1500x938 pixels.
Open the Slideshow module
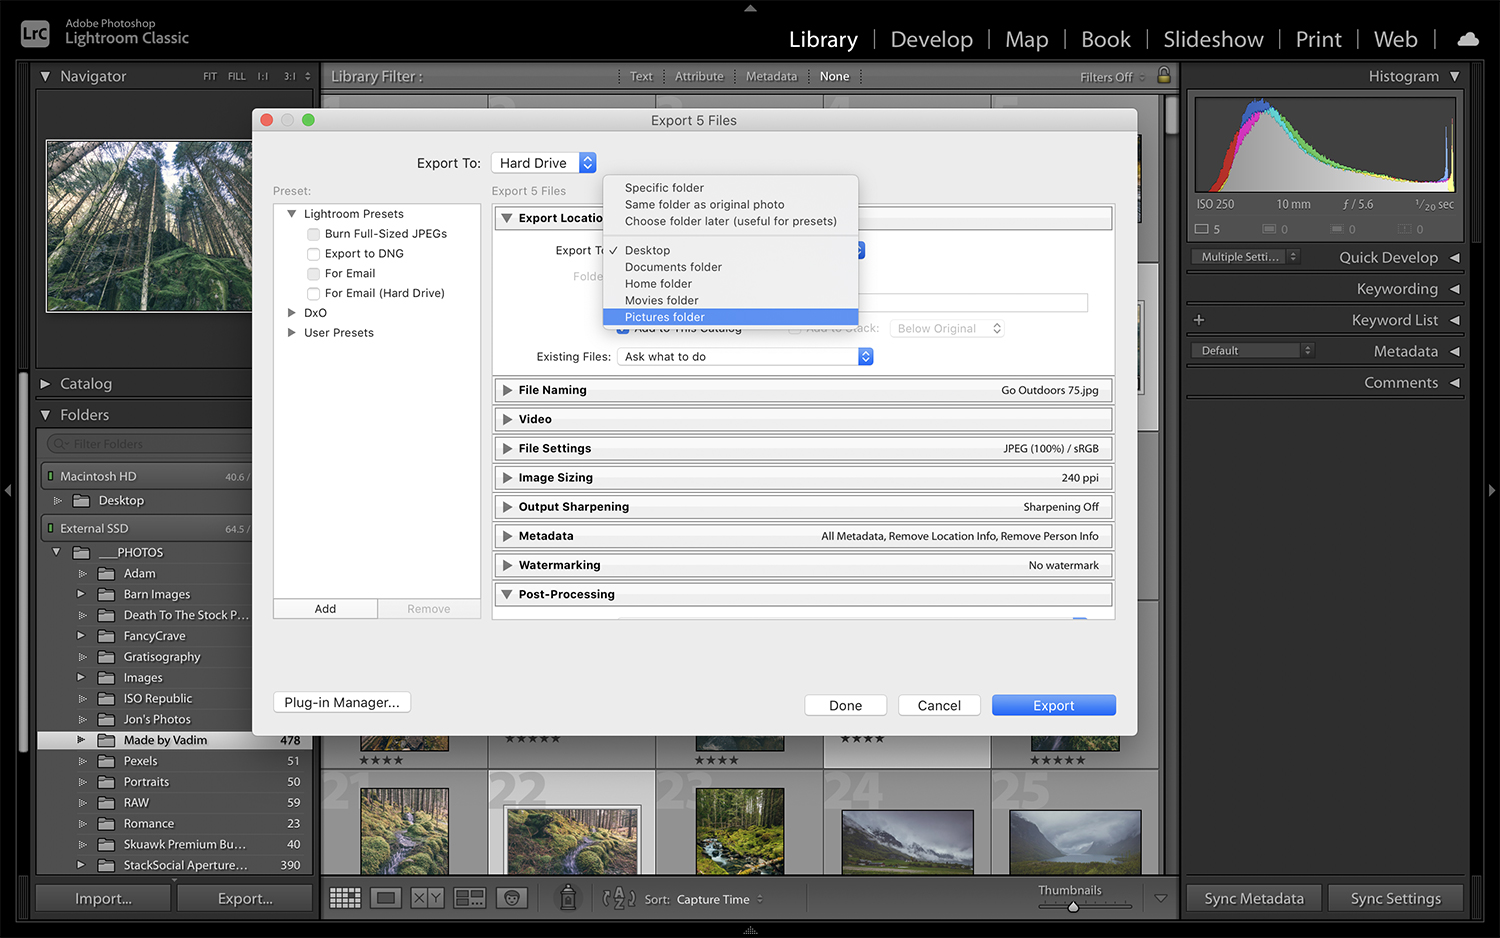[x=1213, y=40]
